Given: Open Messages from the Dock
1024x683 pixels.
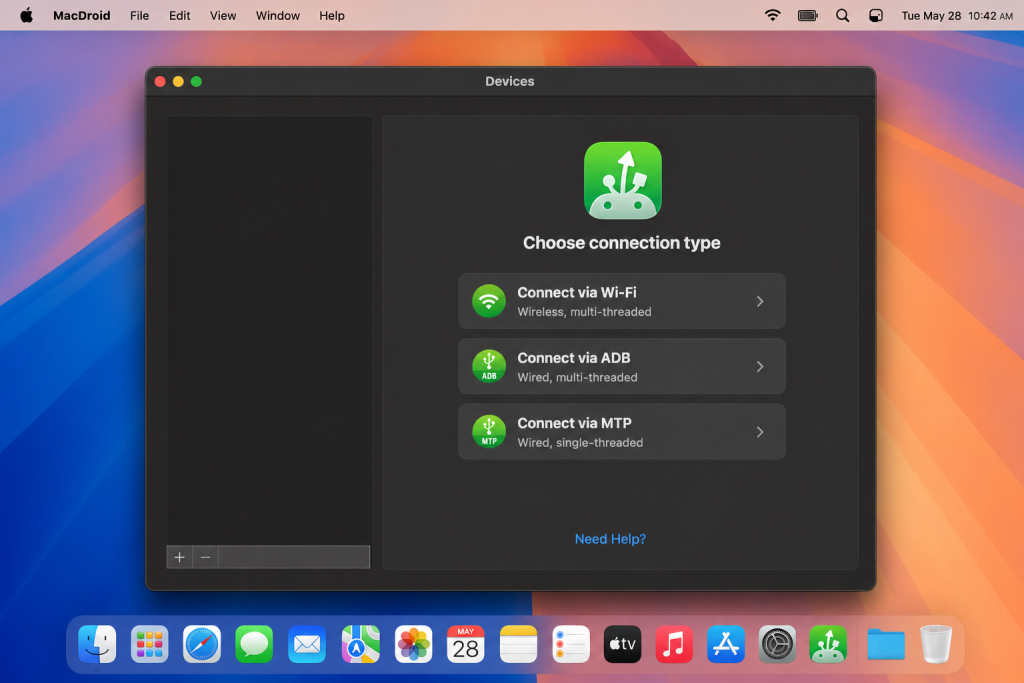Looking at the screenshot, I should (254, 644).
